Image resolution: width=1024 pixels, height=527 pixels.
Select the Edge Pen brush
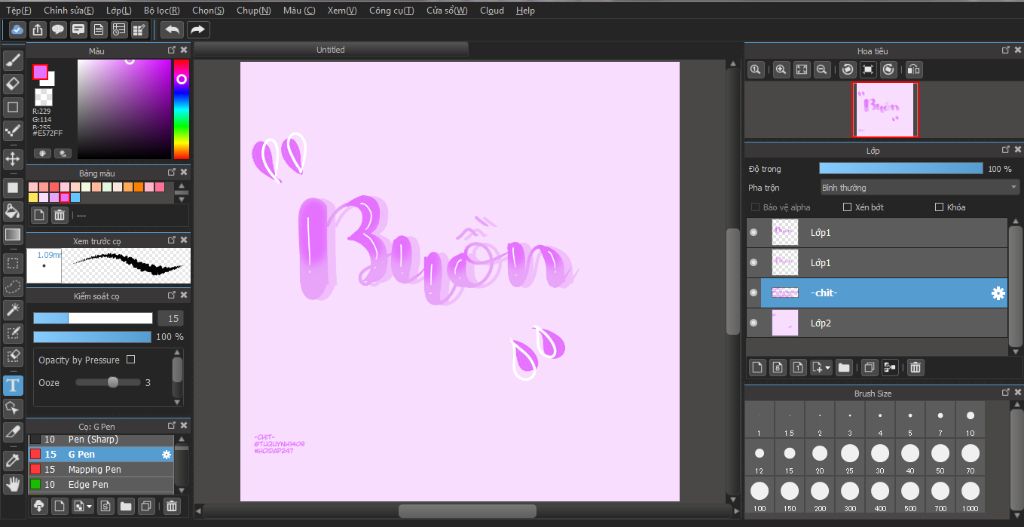(x=101, y=485)
